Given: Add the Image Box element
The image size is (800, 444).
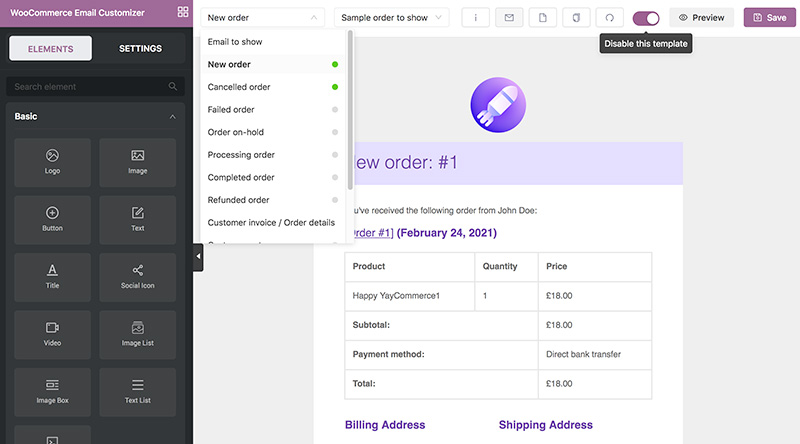Looking at the screenshot, I should (x=53, y=392).
